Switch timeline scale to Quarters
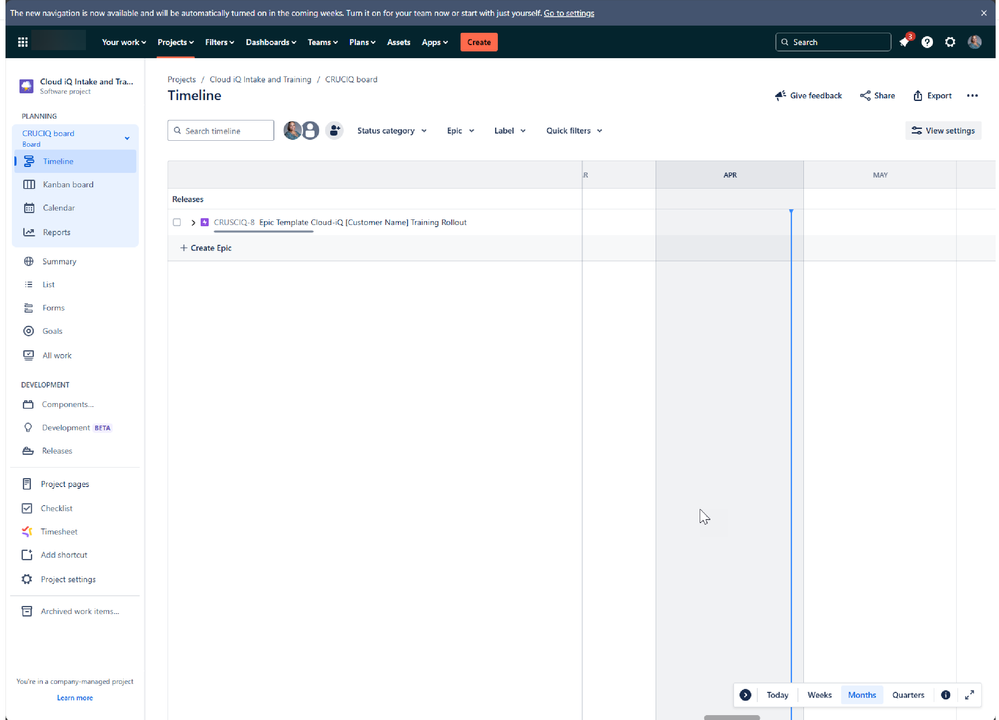Image resolution: width=999 pixels, height=720 pixels. click(908, 695)
